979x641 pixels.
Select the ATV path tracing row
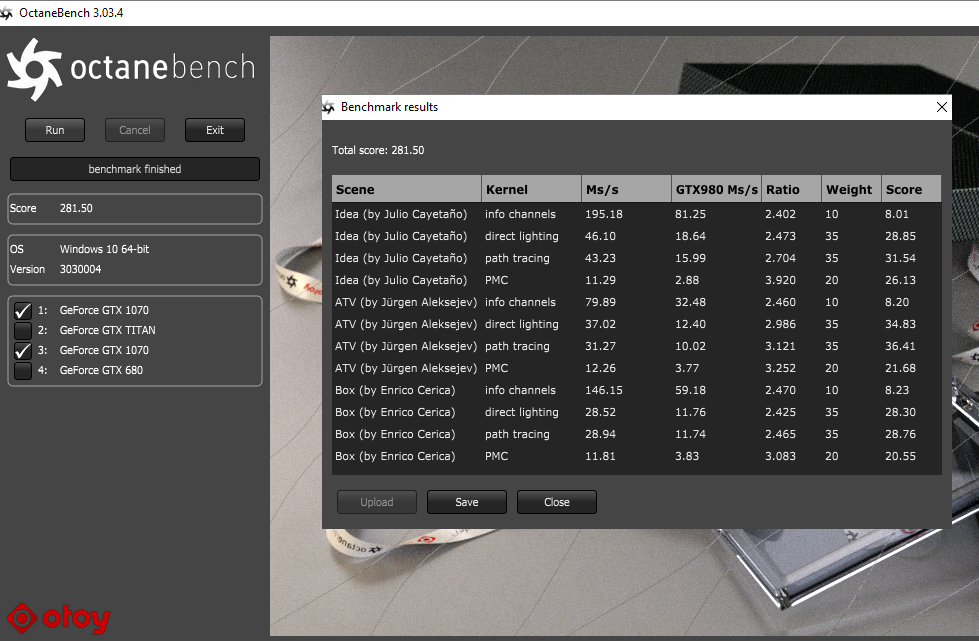coord(636,346)
